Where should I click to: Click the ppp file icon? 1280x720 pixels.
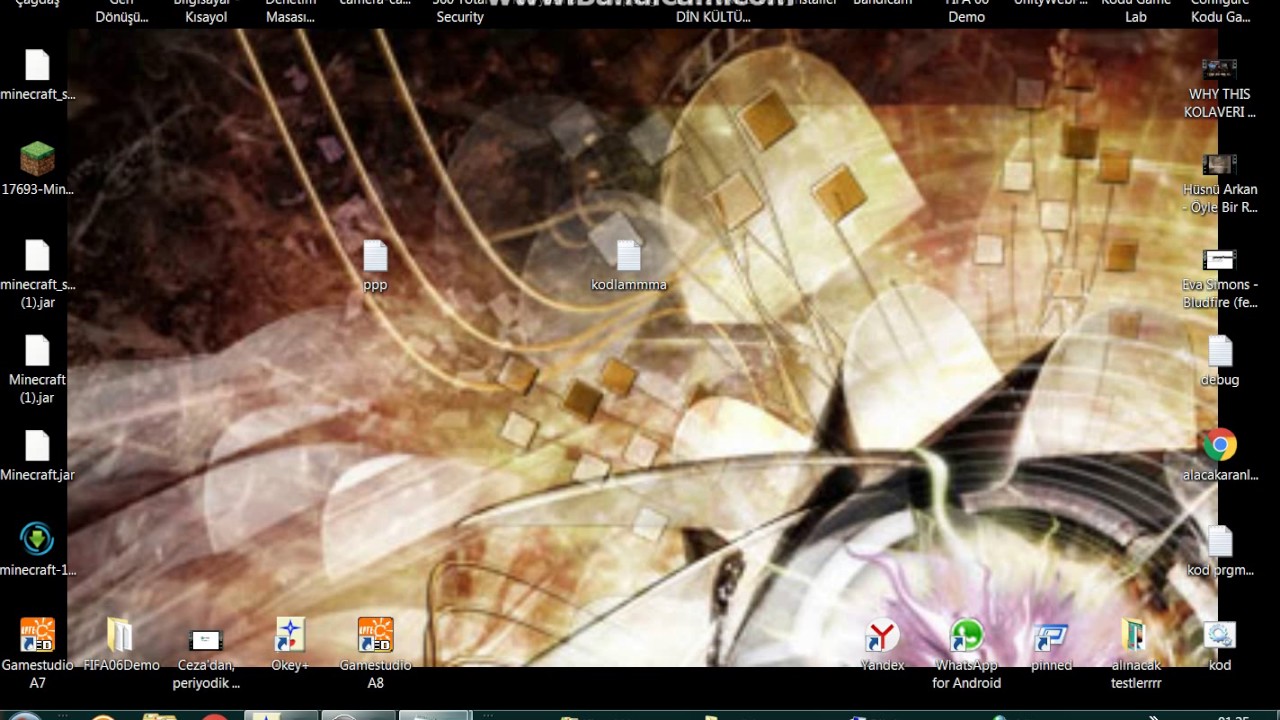[375, 256]
